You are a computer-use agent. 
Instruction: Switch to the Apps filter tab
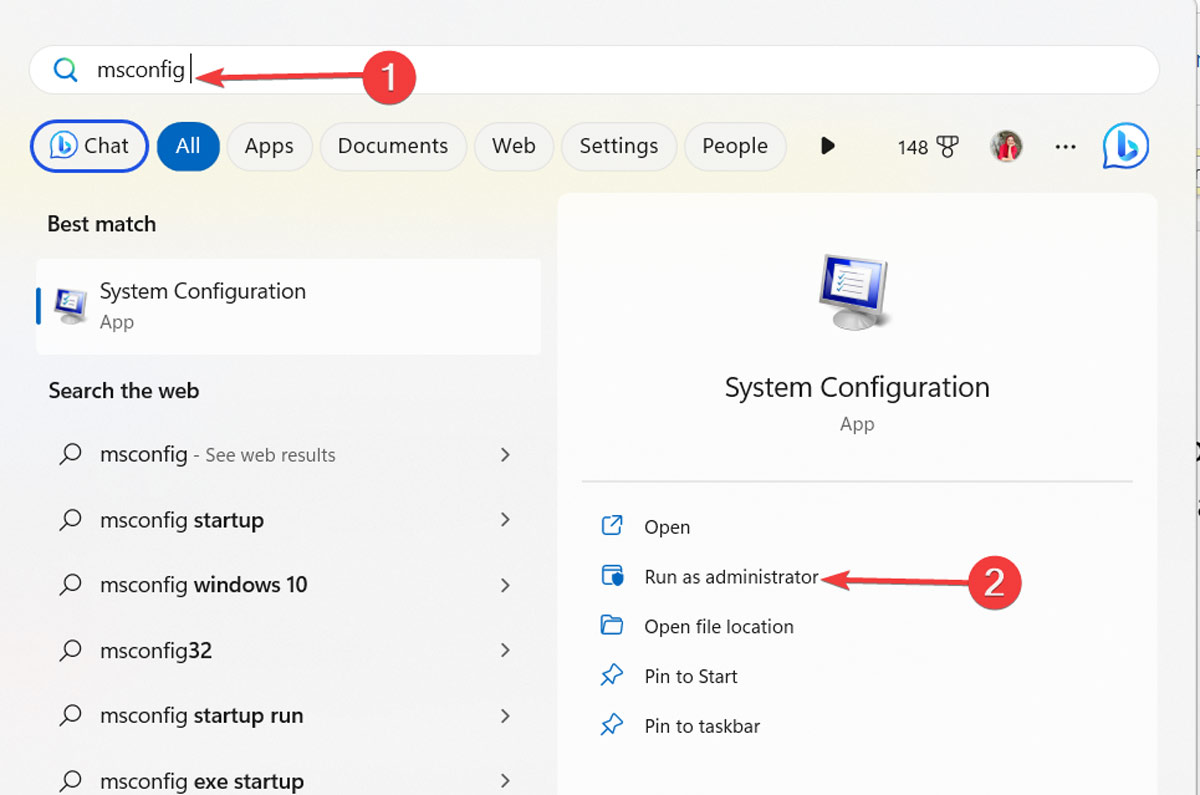coord(269,146)
